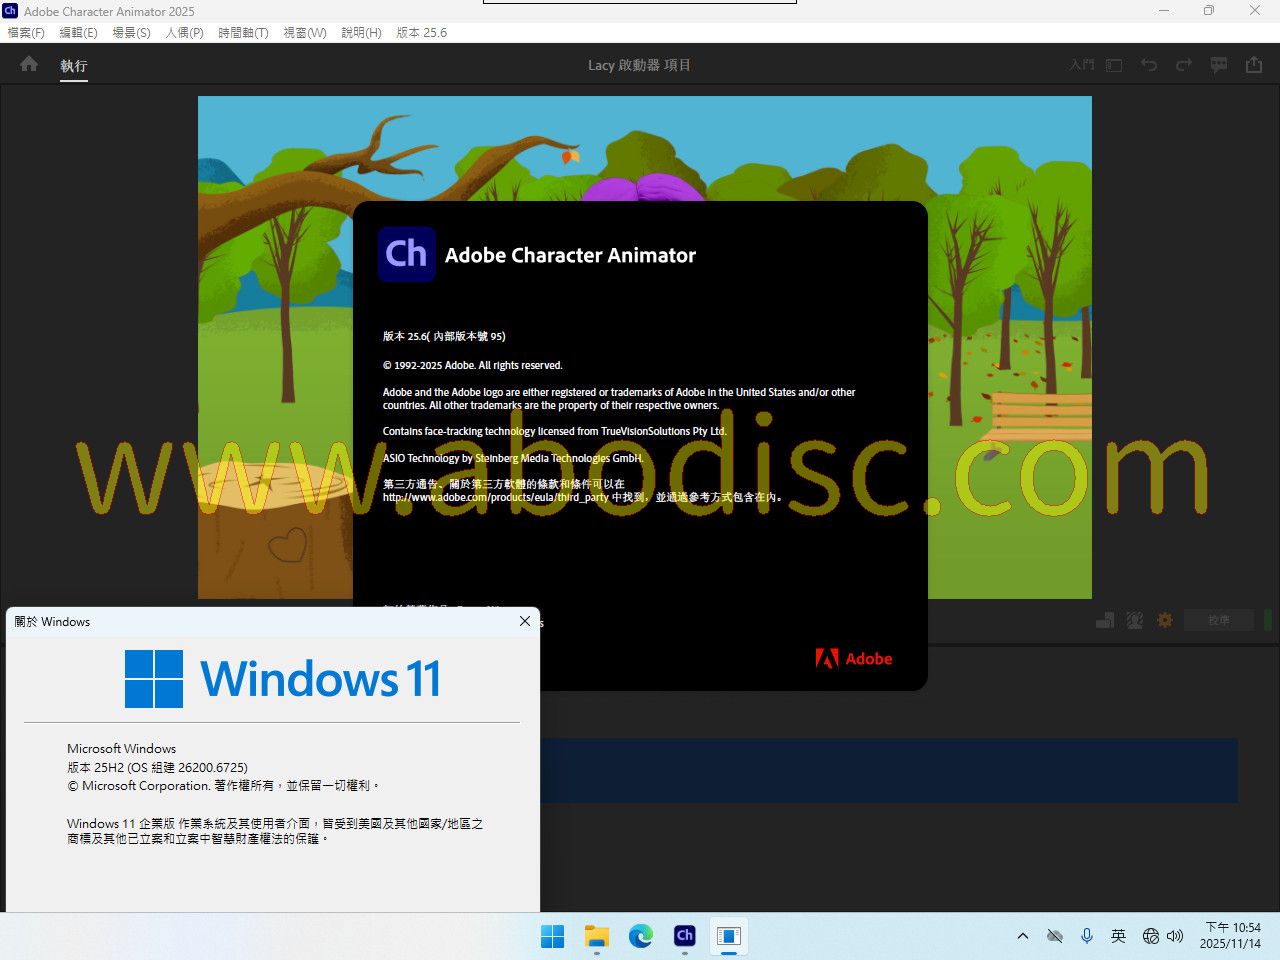Open the feedback speech bubble icon
Screen dimensions: 1280x960
[x=1219, y=65]
